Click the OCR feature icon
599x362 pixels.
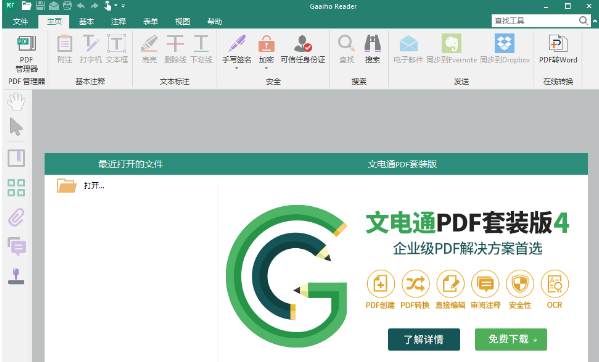[555, 284]
